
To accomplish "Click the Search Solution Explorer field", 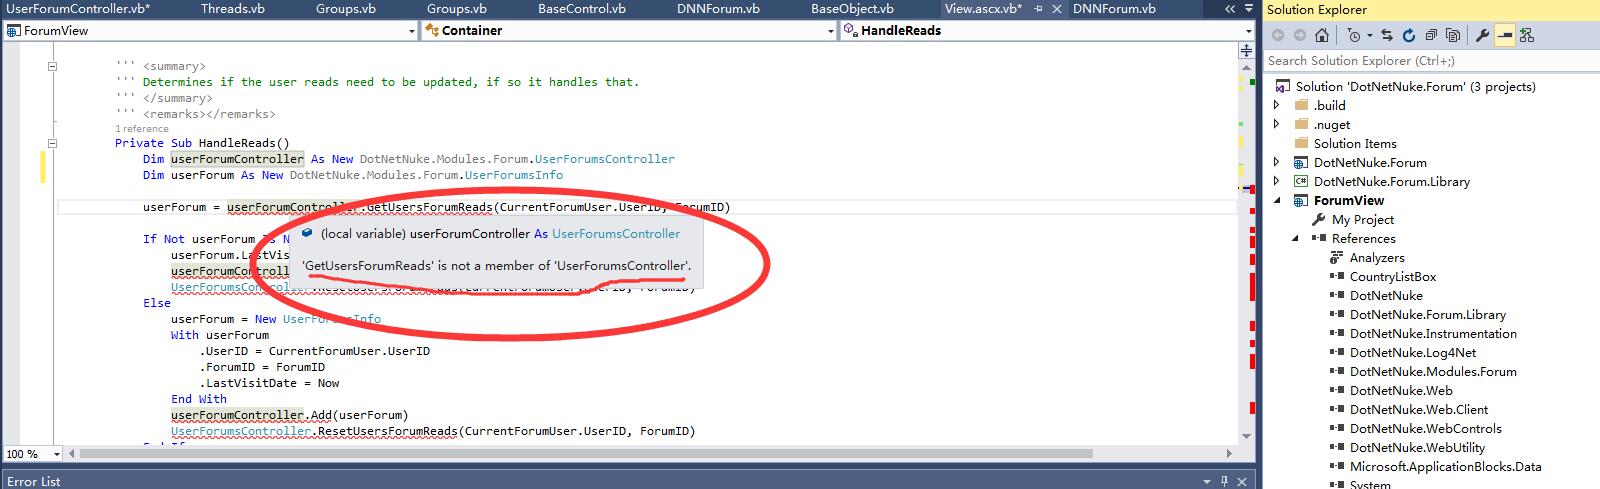I will point(1430,61).
